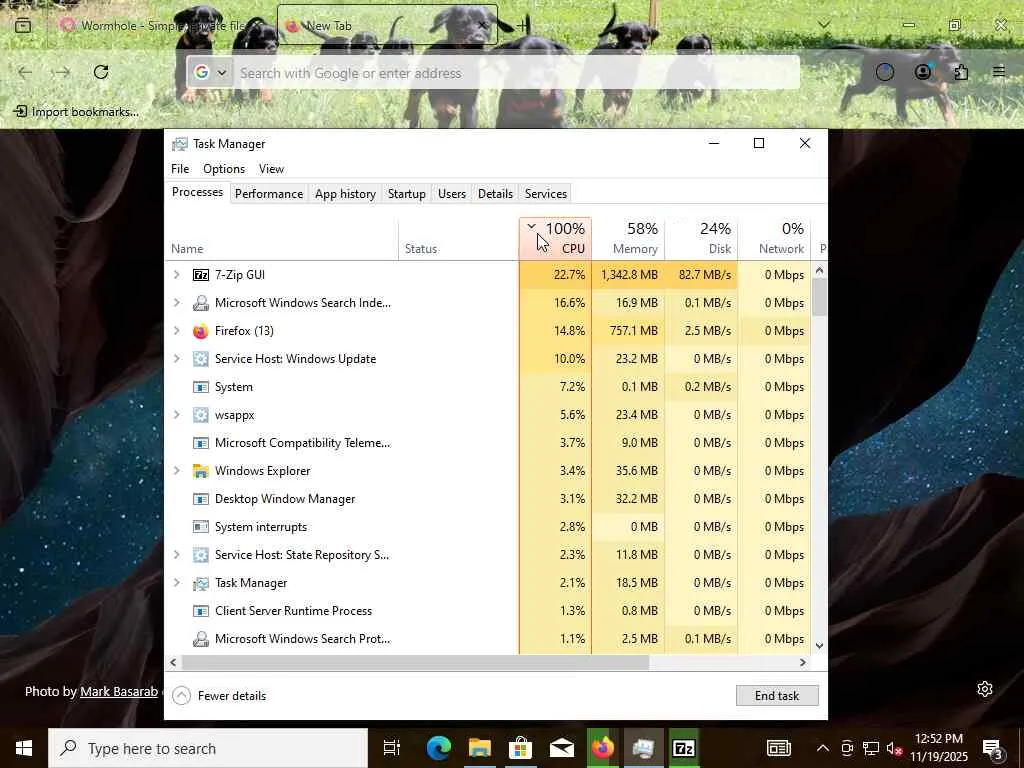This screenshot has width=1024, height=768.
Task: Open Firefox extensions puzzle icon
Action: click(x=961, y=72)
